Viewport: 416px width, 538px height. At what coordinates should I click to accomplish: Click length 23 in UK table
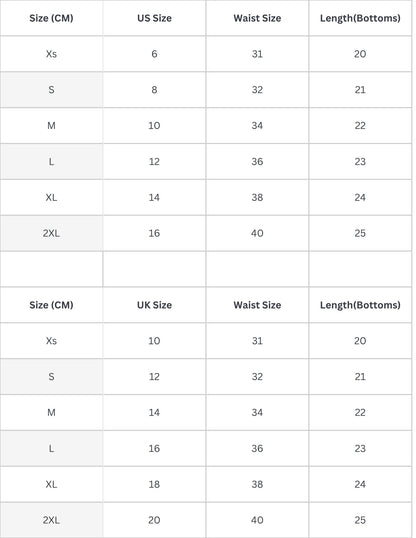coord(360,448)
